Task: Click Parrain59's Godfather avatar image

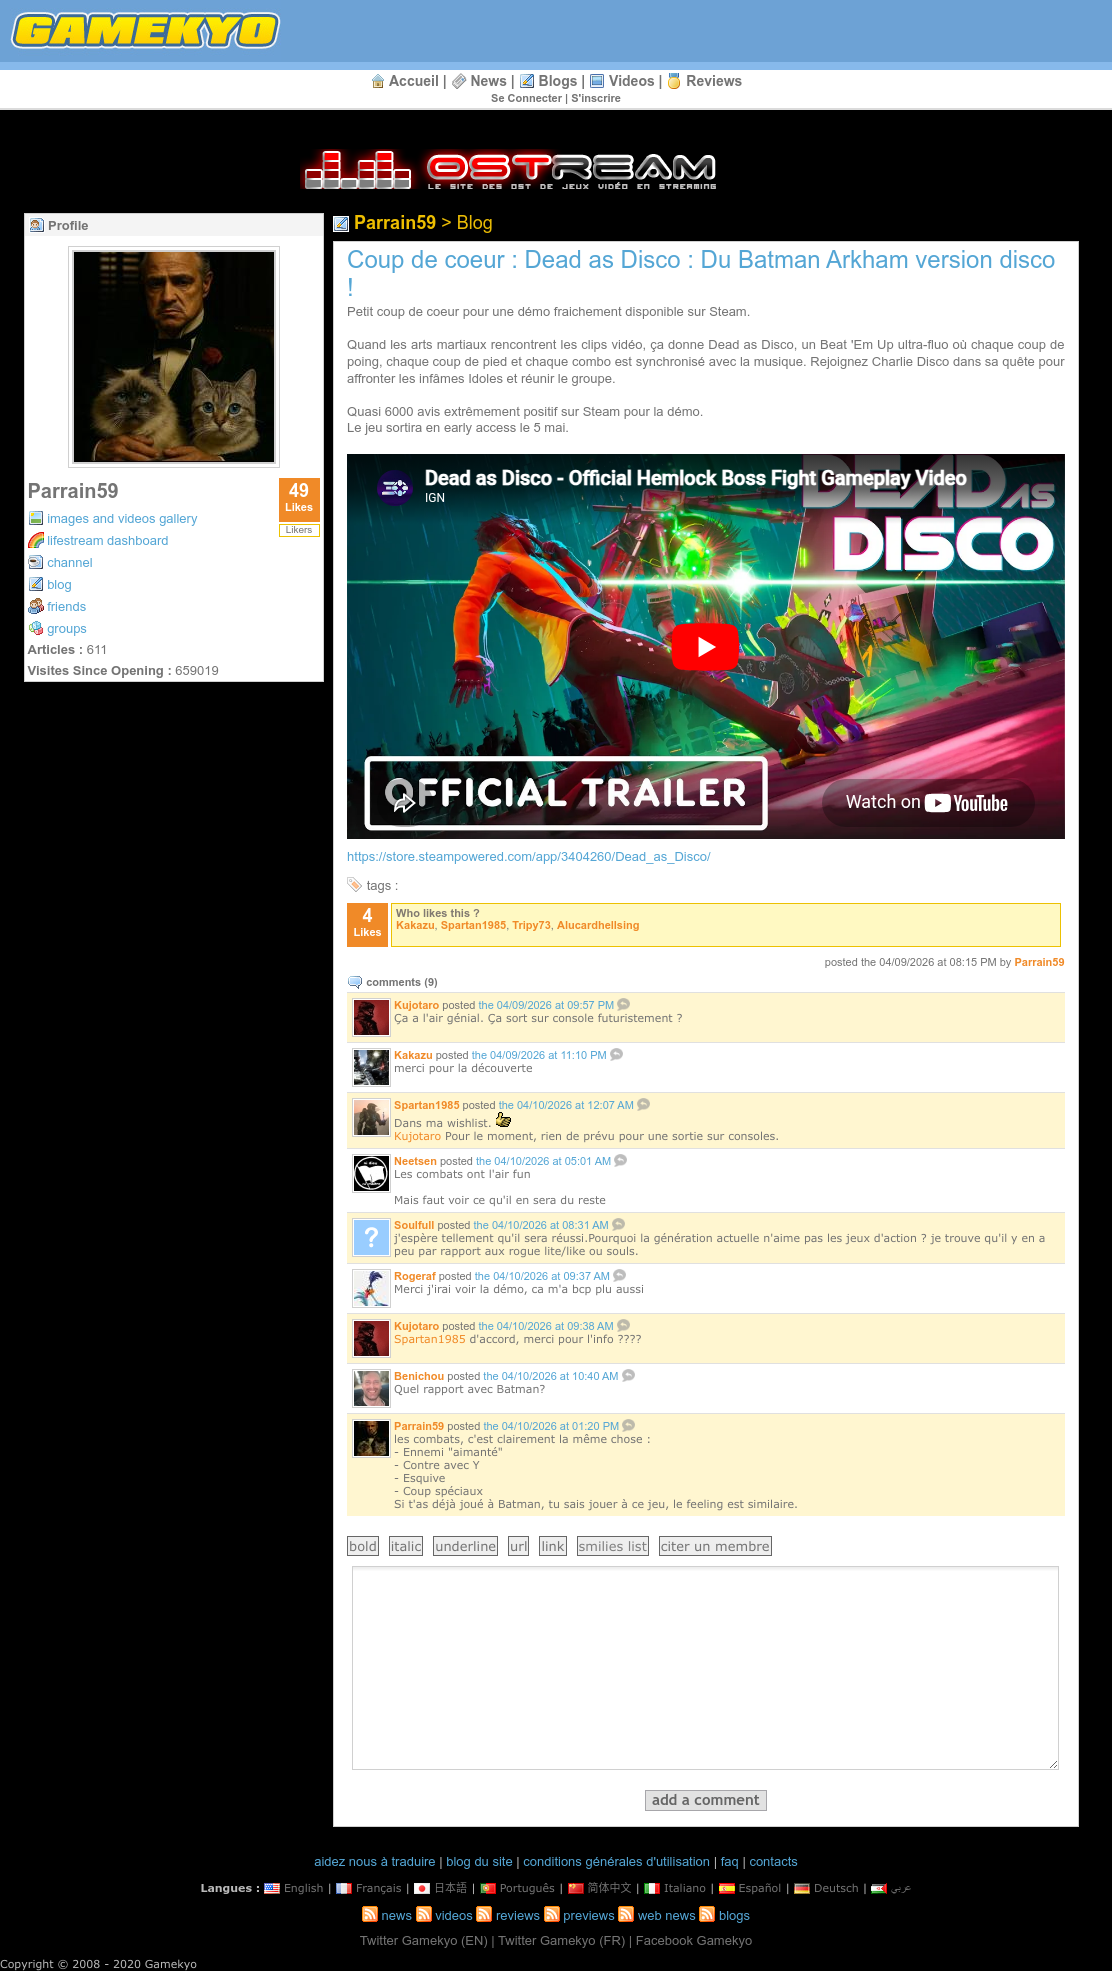Action: click(174, 357)
